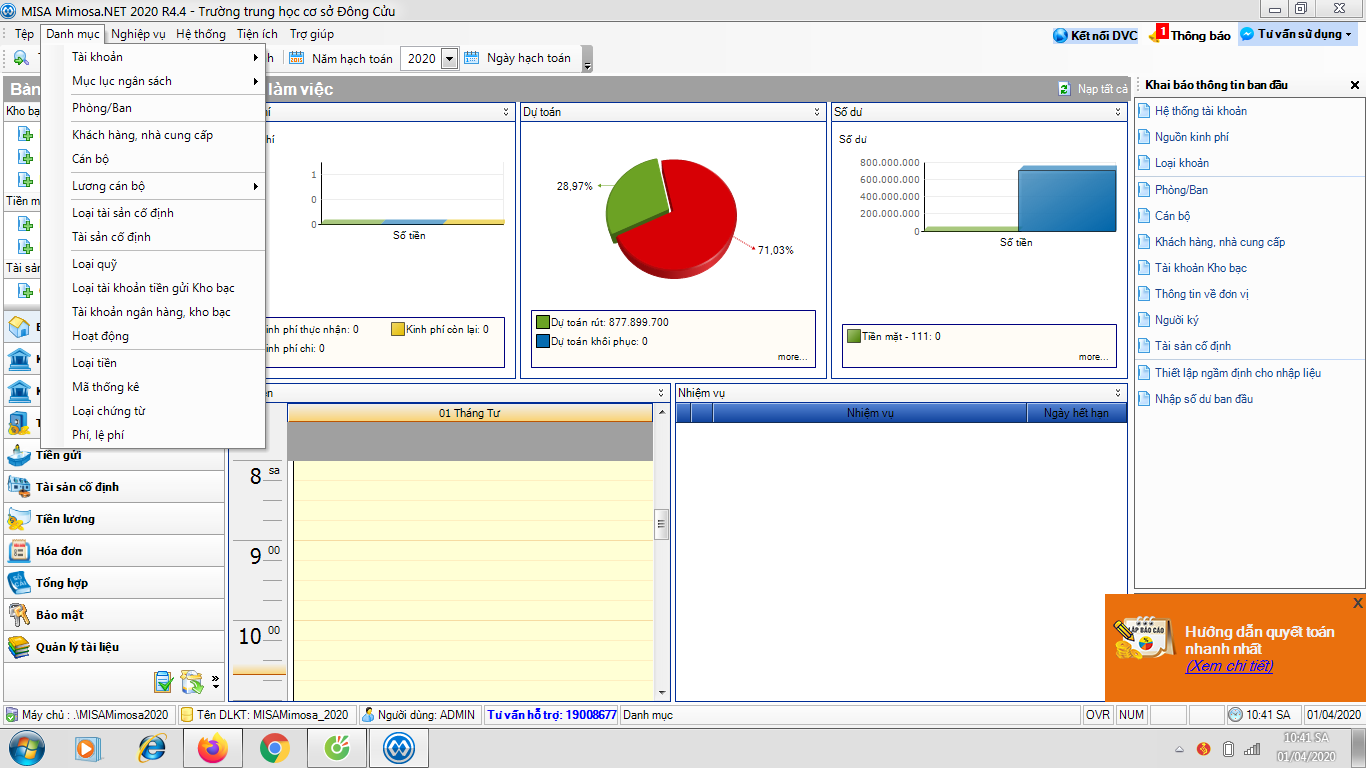Open Loại khoản setup link
Image resolution: width=1366 pixels, height=768 pixels.
(1181, 163)
